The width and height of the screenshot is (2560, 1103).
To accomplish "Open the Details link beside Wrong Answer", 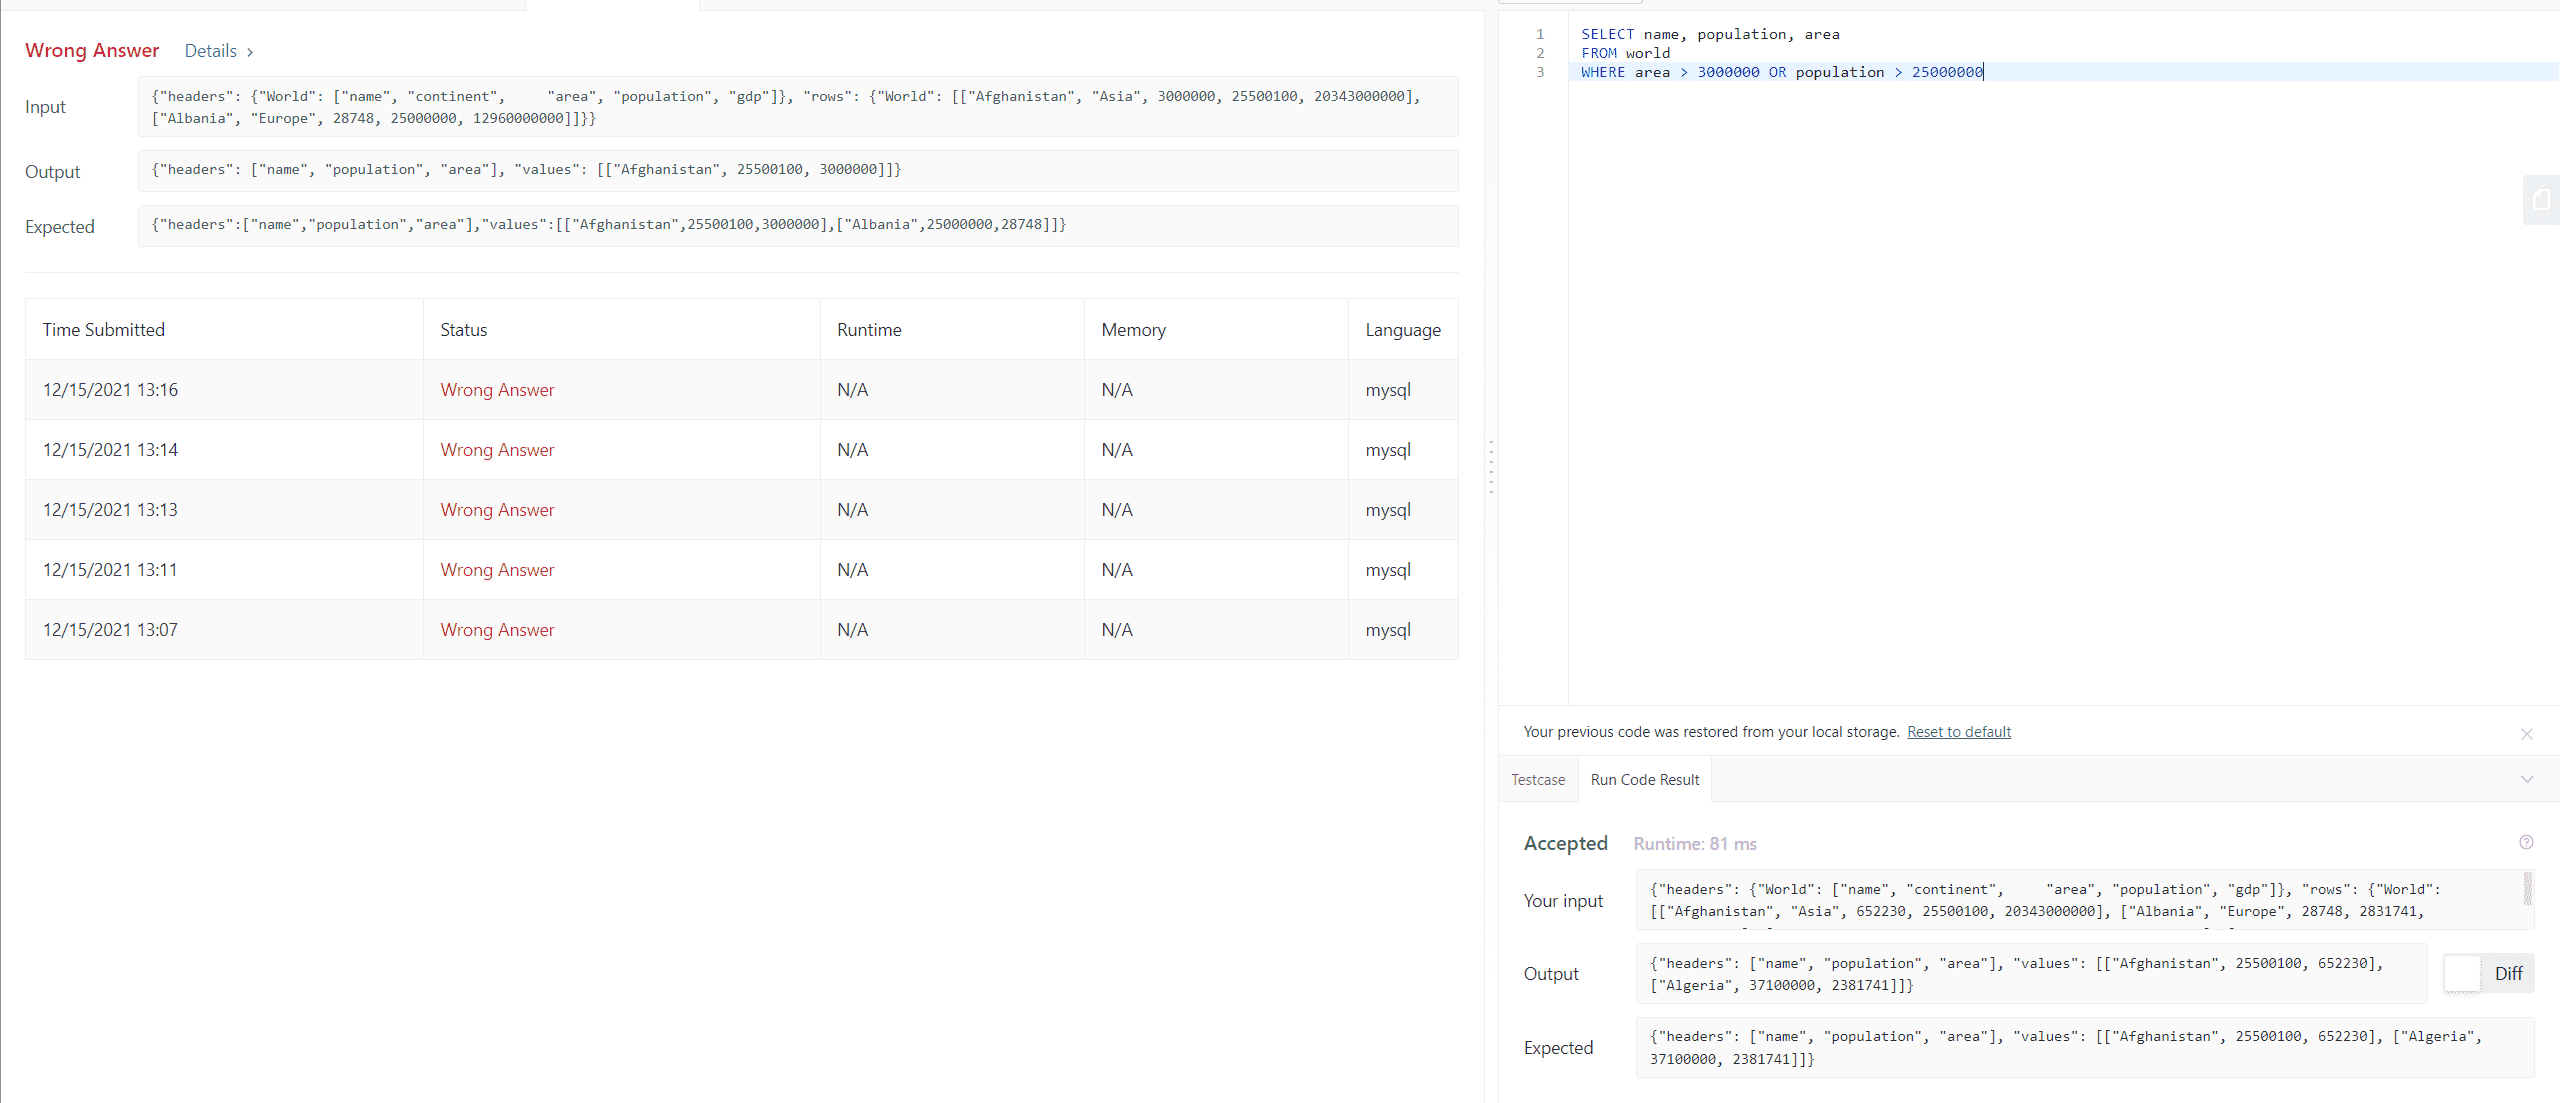I will (x=219, y=51).
